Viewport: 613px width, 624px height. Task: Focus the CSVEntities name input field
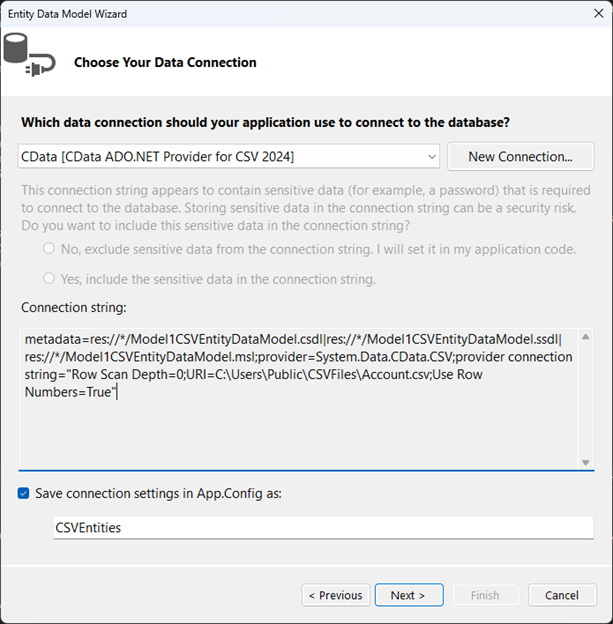(x=323, y=527)
